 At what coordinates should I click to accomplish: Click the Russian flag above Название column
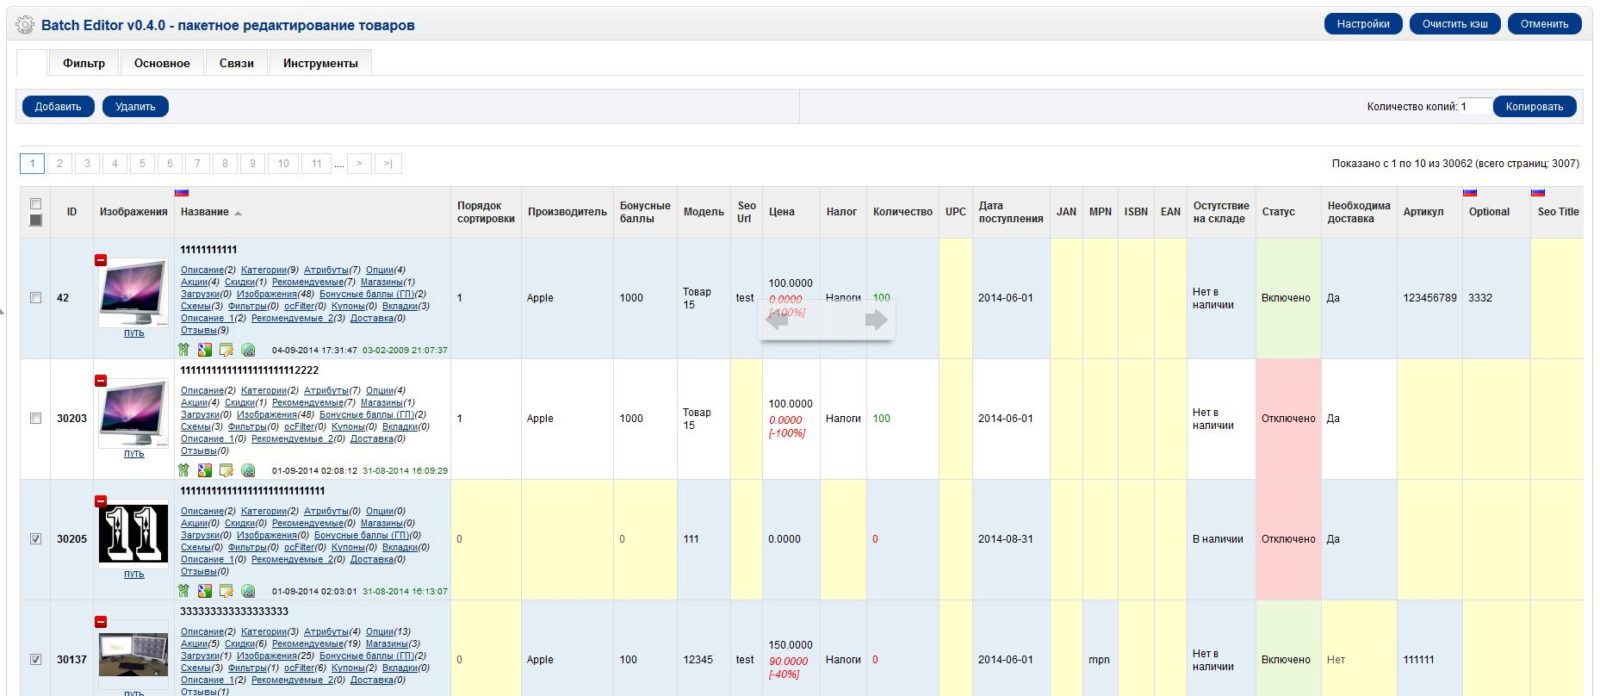(x=182, y=193)
